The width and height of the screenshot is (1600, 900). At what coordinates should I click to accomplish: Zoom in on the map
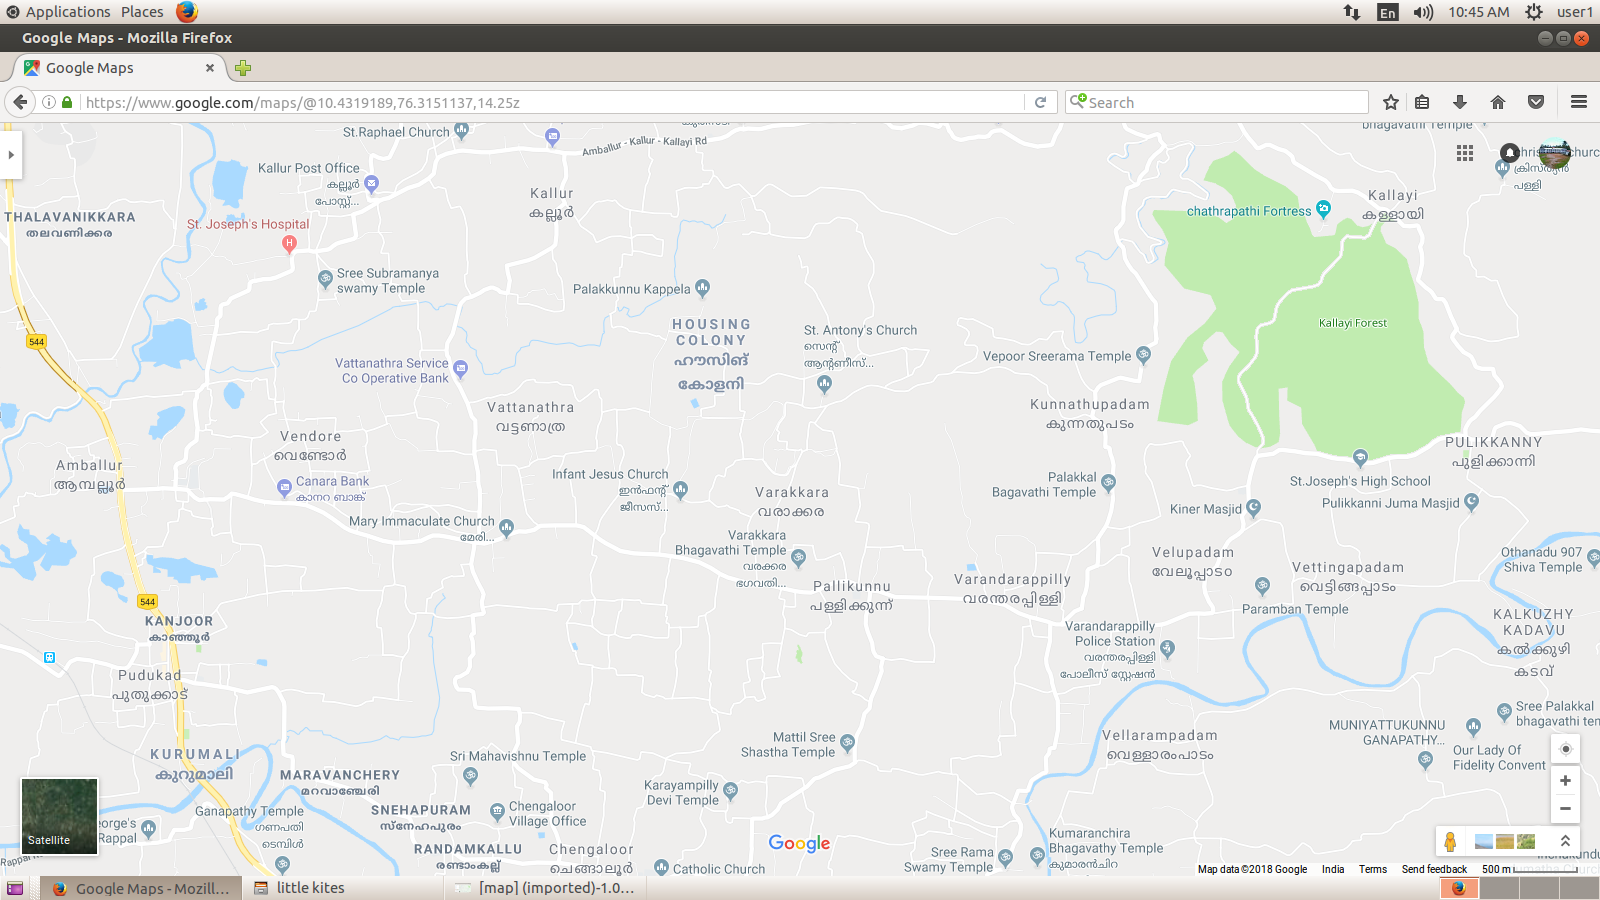click(x=1565, y=781)
